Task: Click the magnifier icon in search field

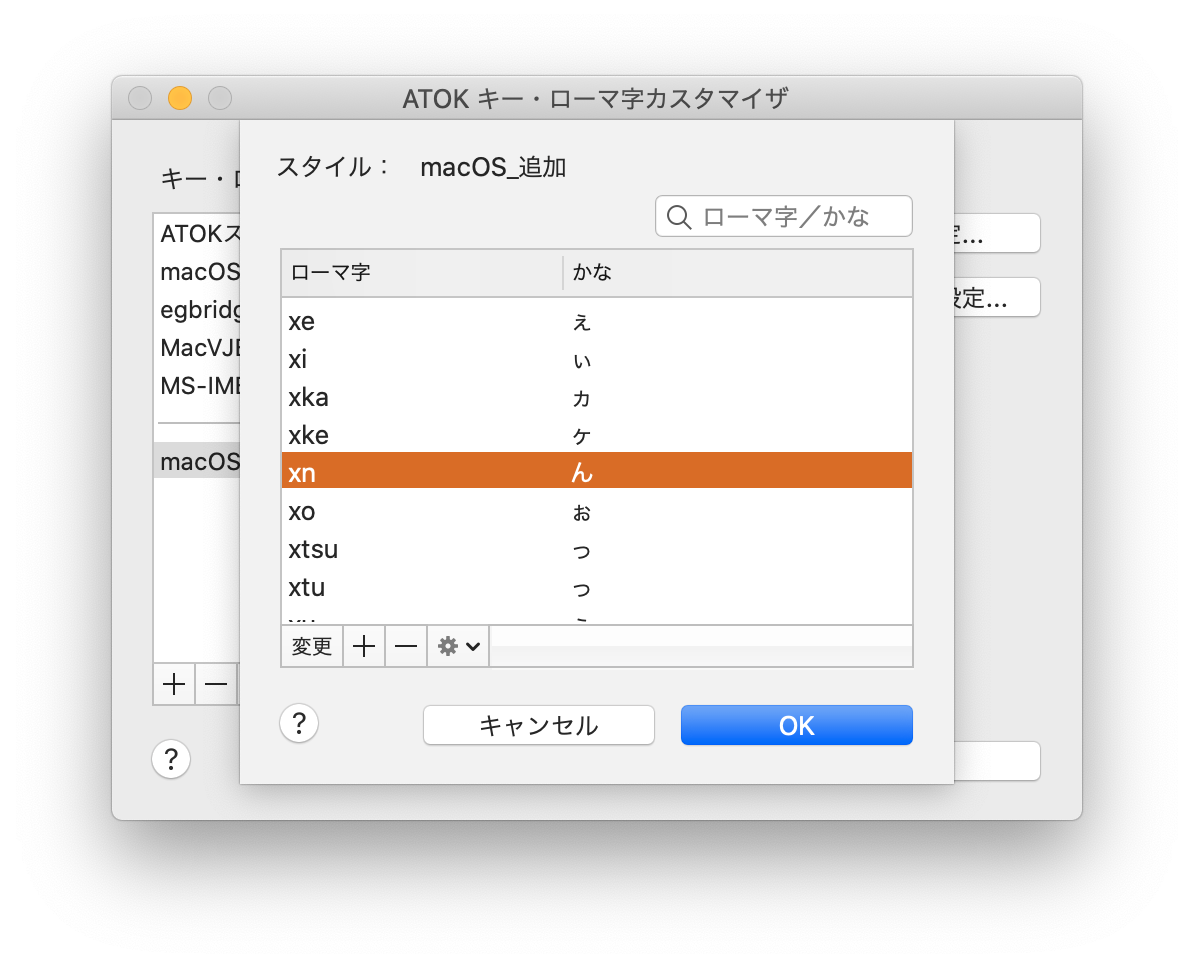Action: (x=678, y=217)
